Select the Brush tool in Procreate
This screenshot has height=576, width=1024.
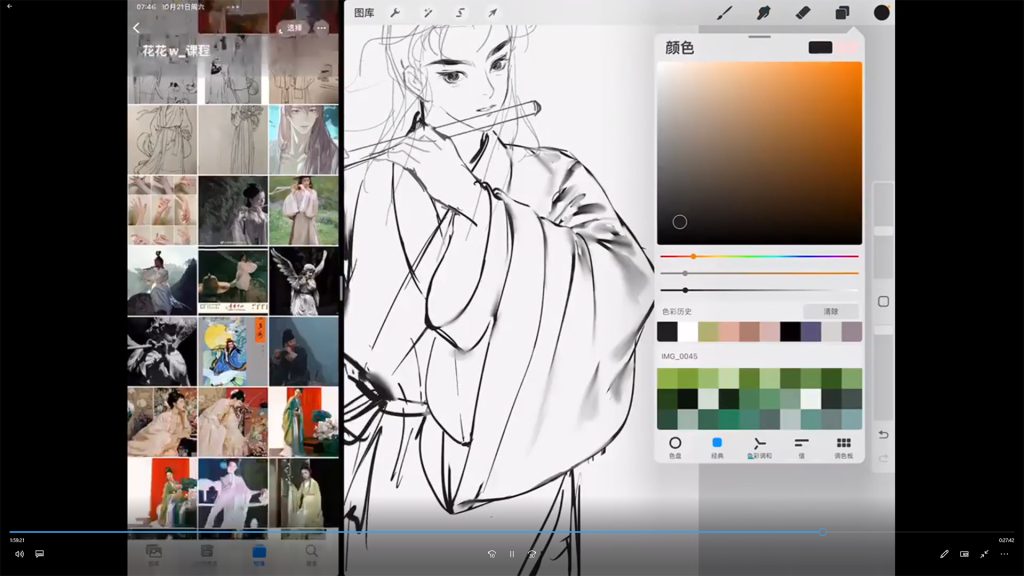726,13
